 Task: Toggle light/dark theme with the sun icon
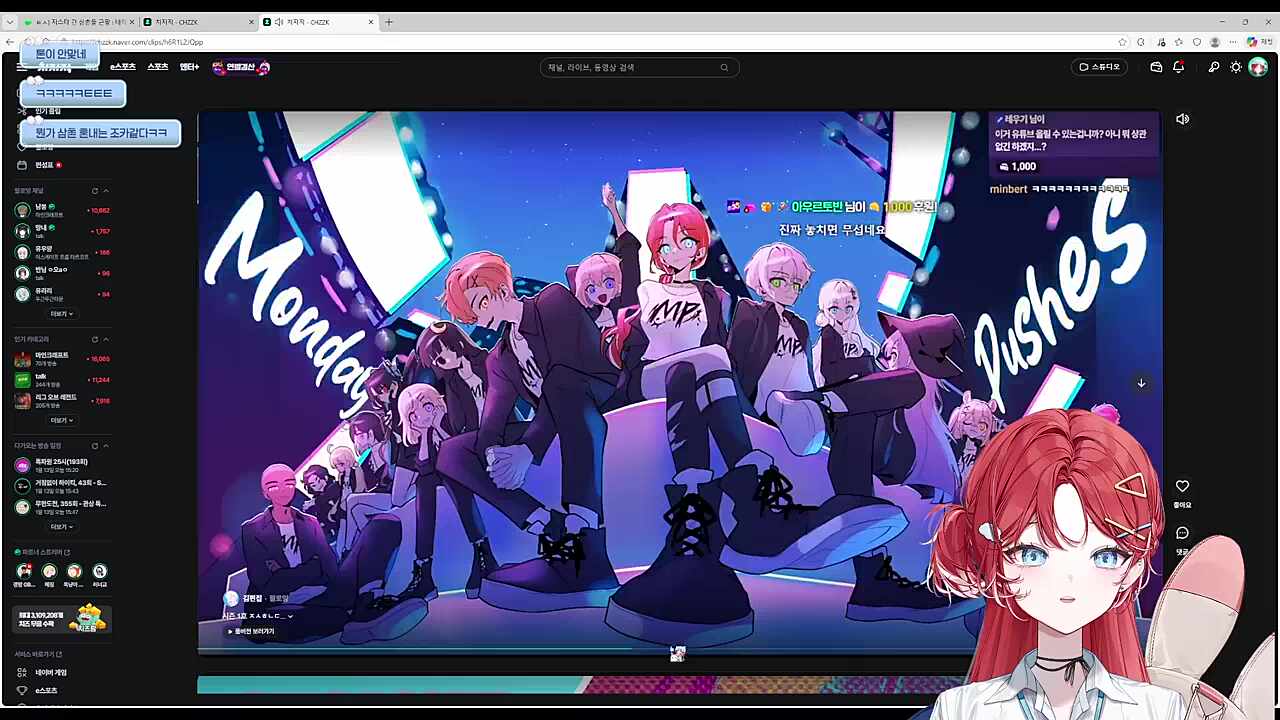click(1236, 67)
